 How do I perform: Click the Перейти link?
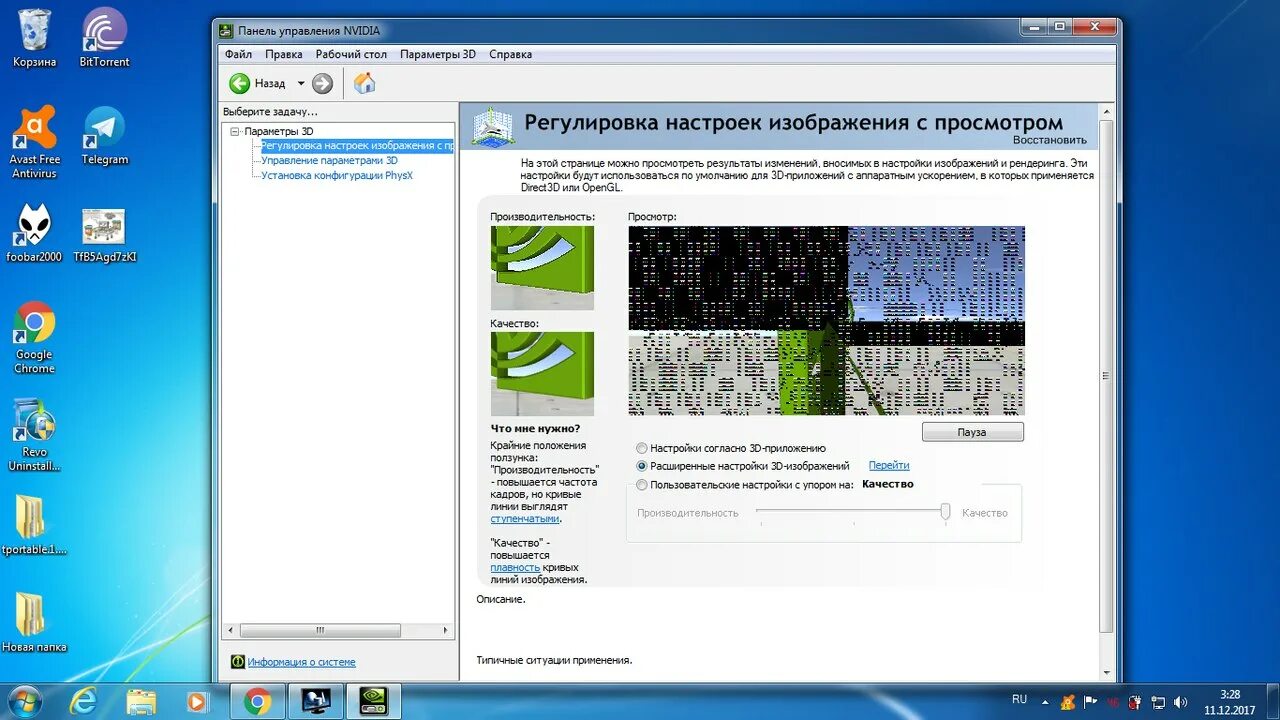889,465
